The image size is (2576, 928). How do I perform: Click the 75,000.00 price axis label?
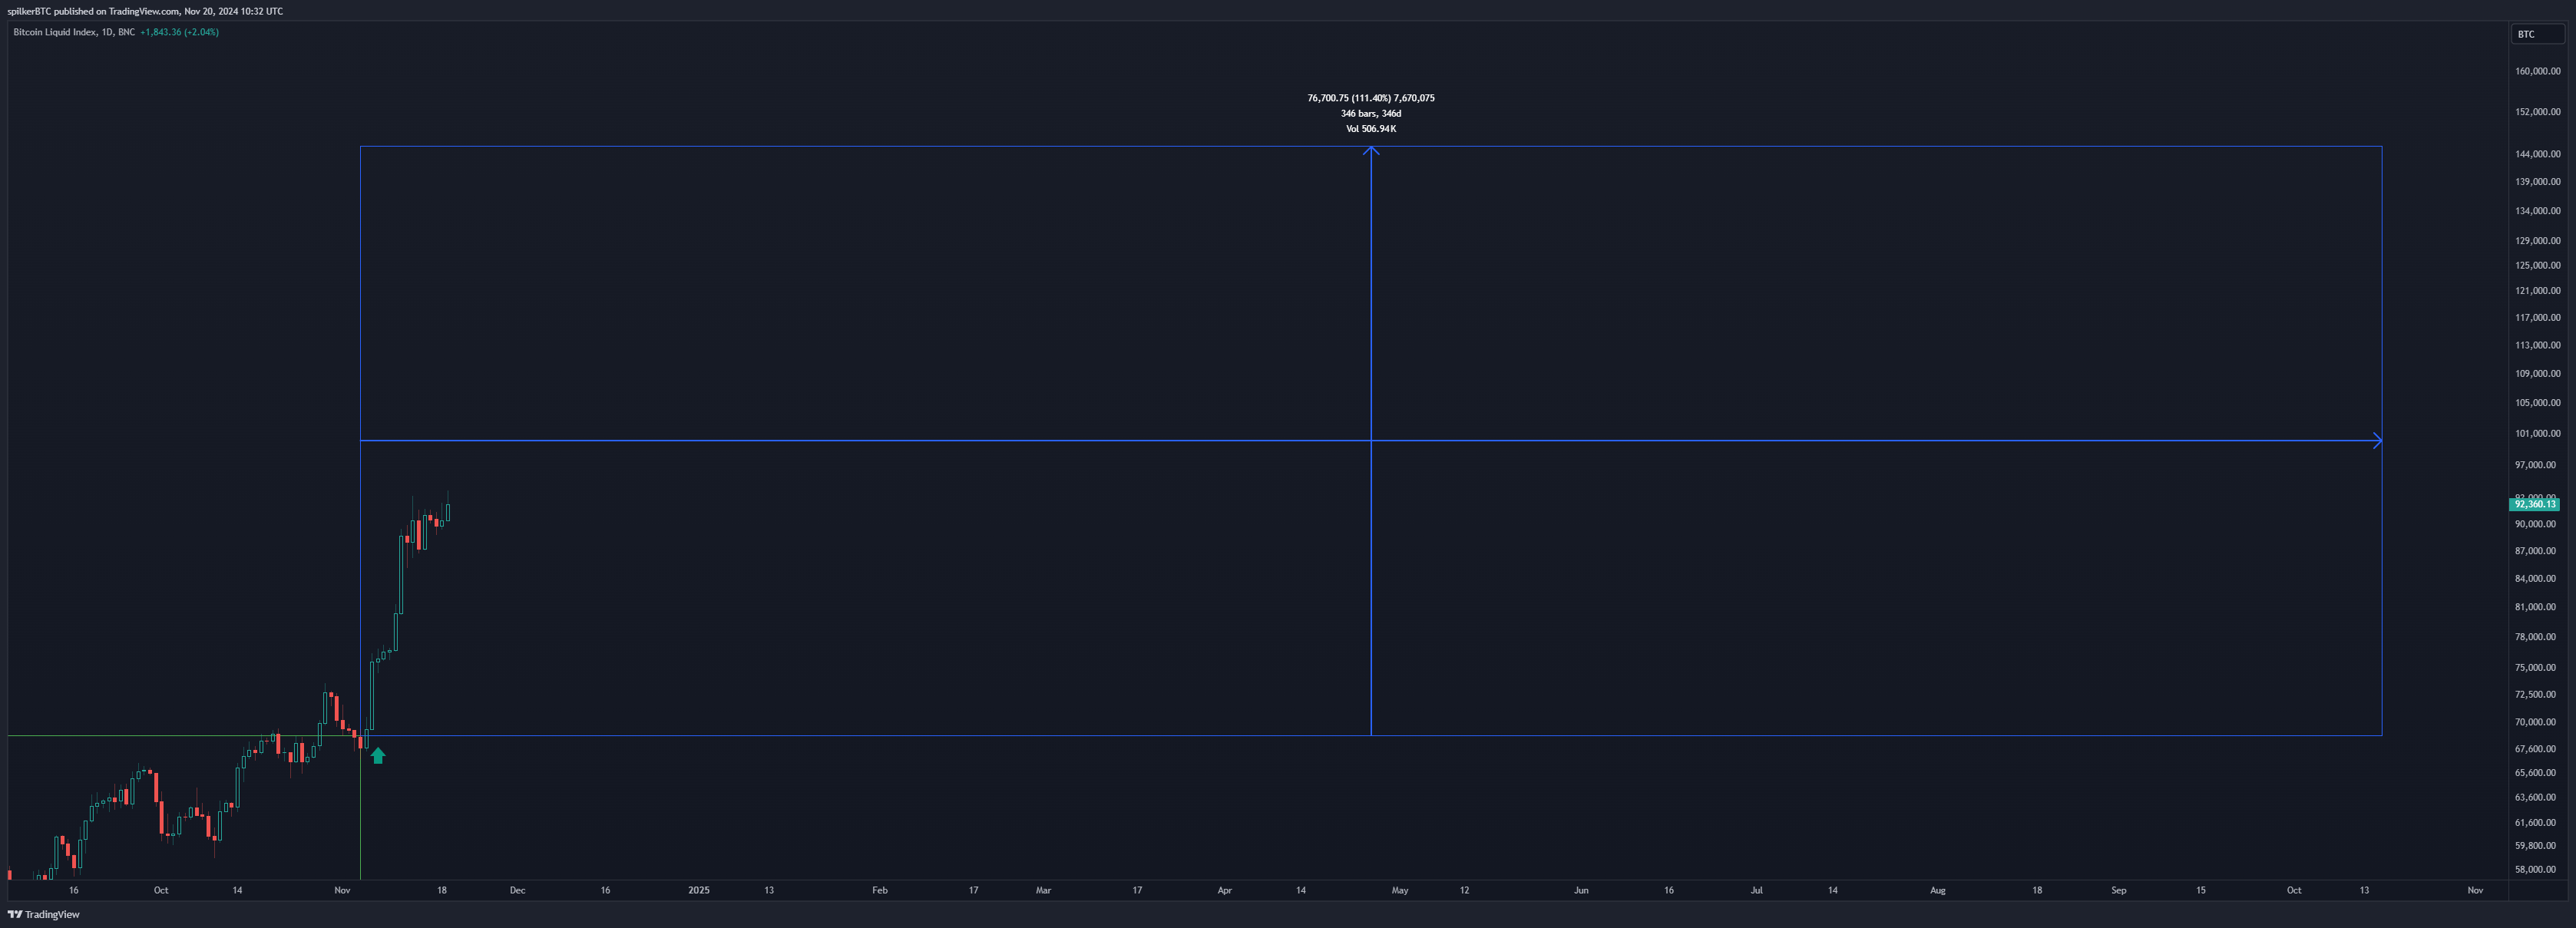pos(2536,668)
